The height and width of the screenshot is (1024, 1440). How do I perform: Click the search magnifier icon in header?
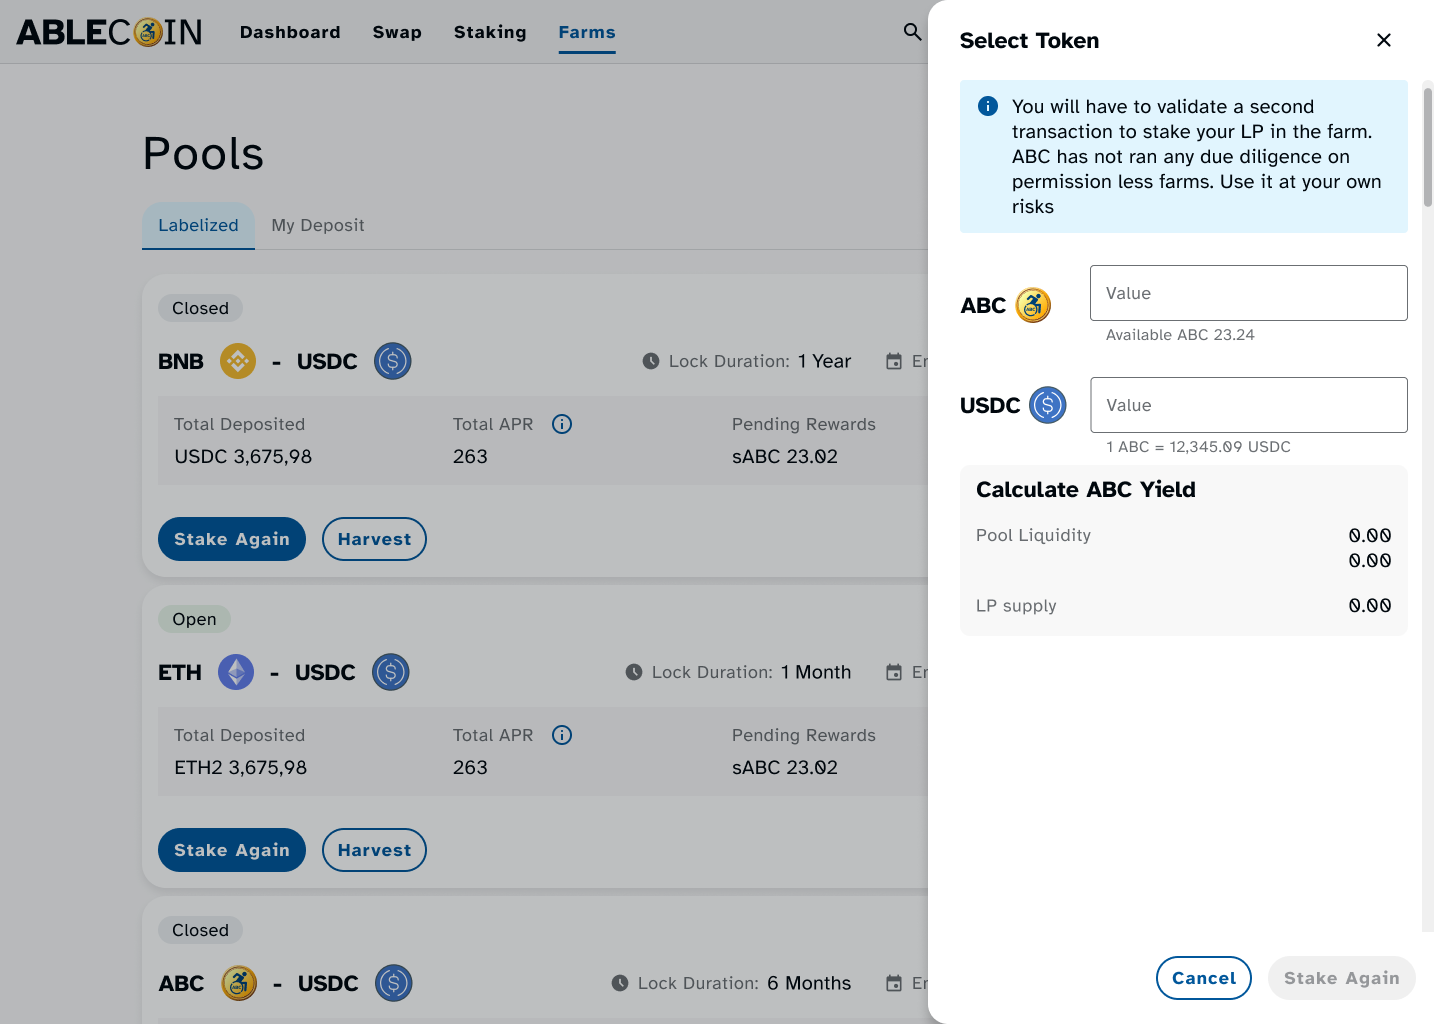pos(912,32)
